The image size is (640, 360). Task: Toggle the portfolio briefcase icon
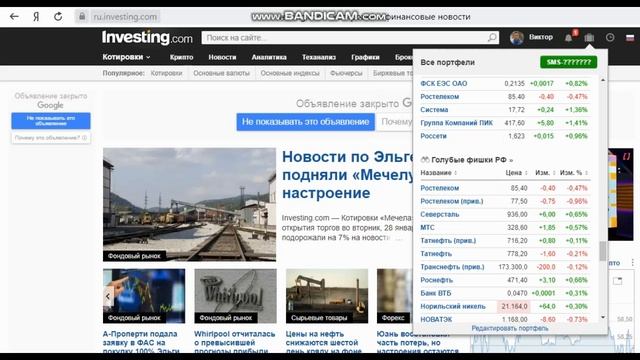point(589,38)
